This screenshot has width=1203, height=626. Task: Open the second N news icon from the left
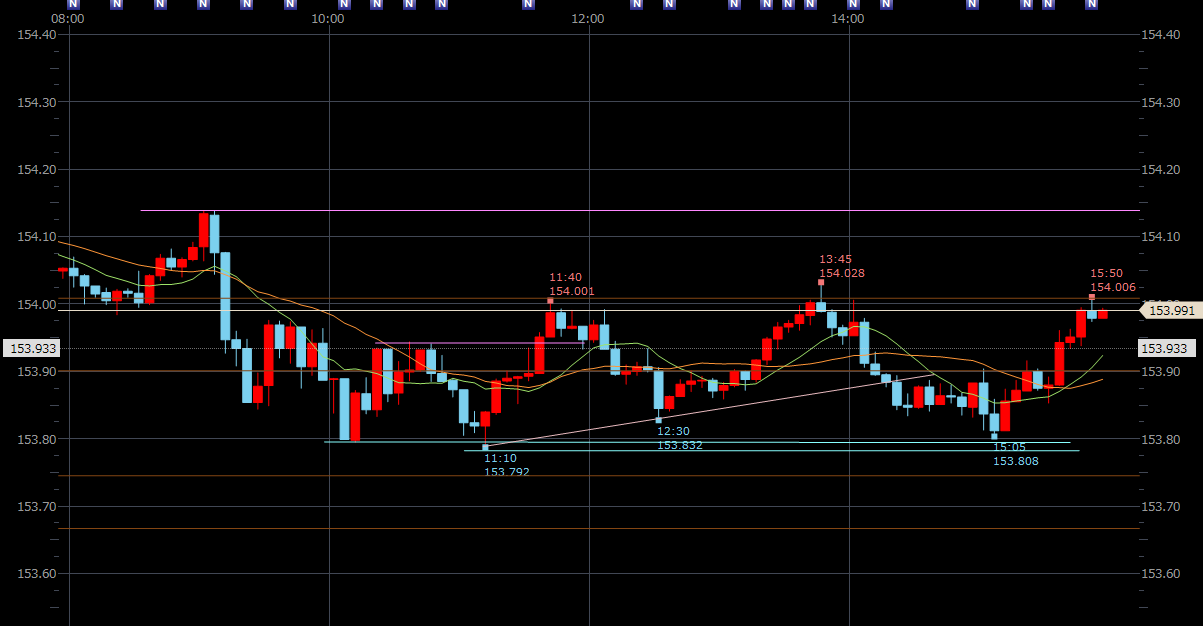coord(116,4)
